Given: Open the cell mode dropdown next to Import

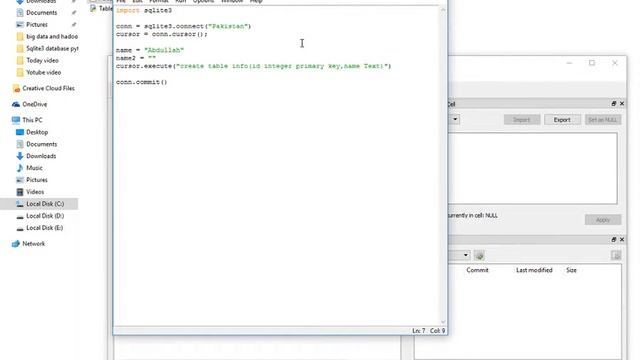Looking at the screenshot, I should (x=454, y=120).
